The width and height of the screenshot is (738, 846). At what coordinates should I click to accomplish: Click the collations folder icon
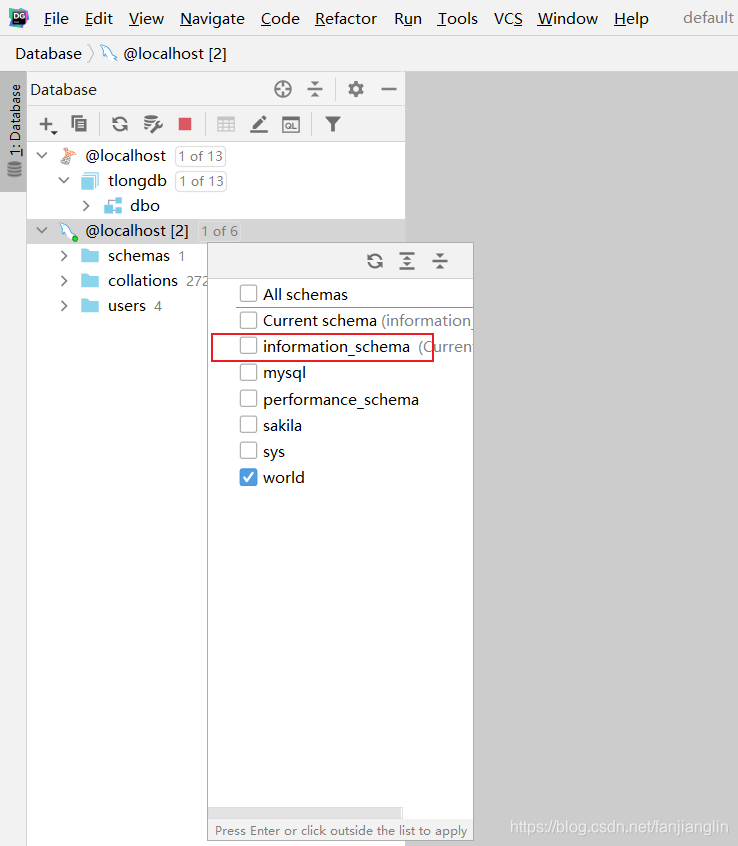(x=90, y=281)
